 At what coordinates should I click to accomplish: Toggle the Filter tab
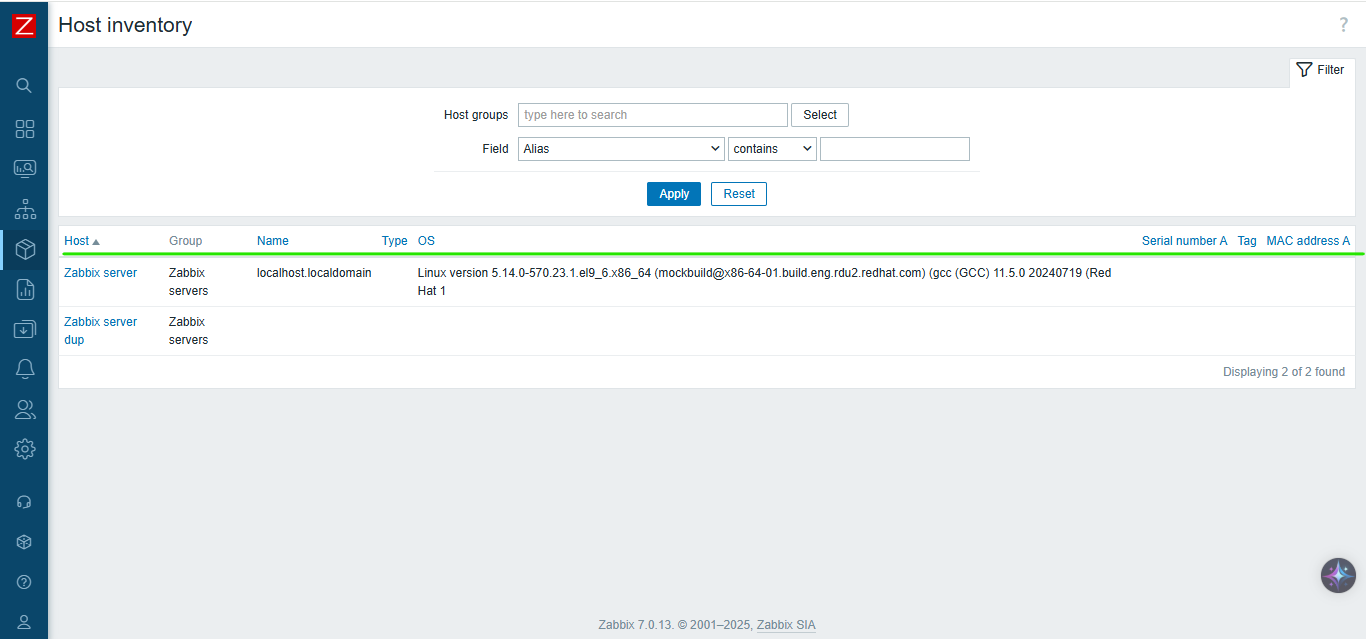pos(1321,70)
